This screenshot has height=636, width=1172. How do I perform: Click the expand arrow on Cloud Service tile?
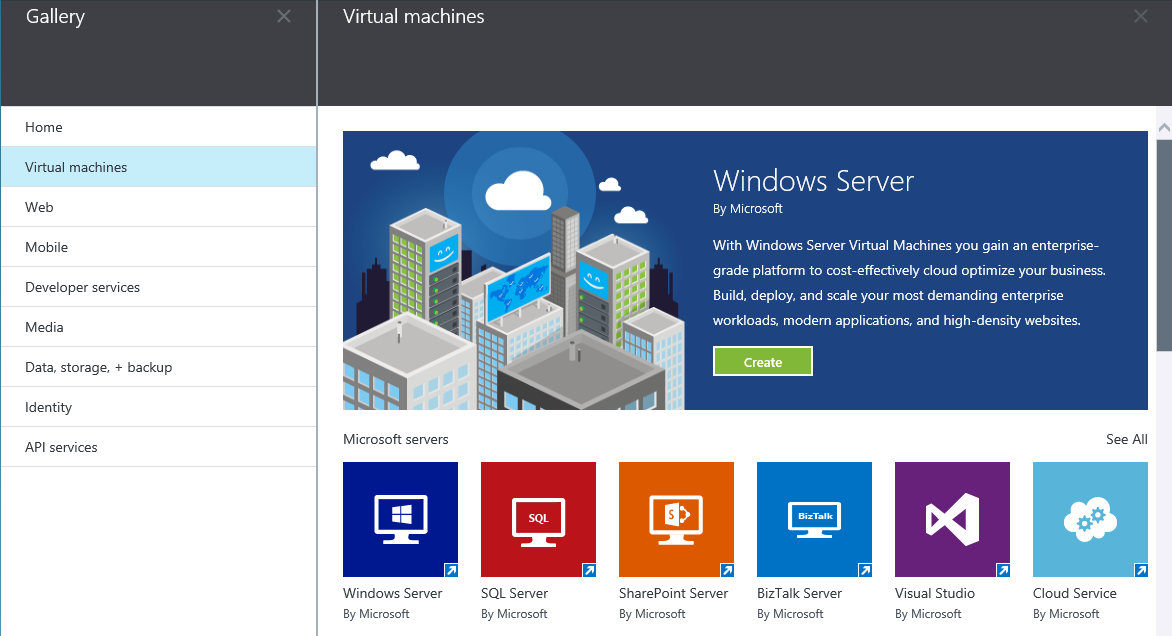click(x=1140, y=570)
